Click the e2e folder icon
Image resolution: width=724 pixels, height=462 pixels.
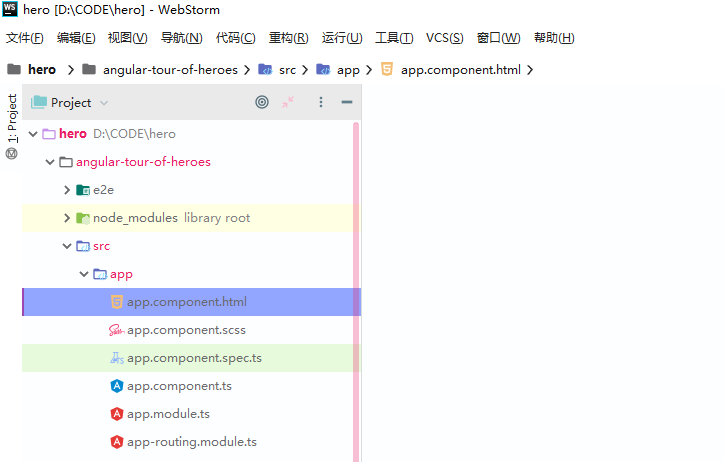pos(83,190)
